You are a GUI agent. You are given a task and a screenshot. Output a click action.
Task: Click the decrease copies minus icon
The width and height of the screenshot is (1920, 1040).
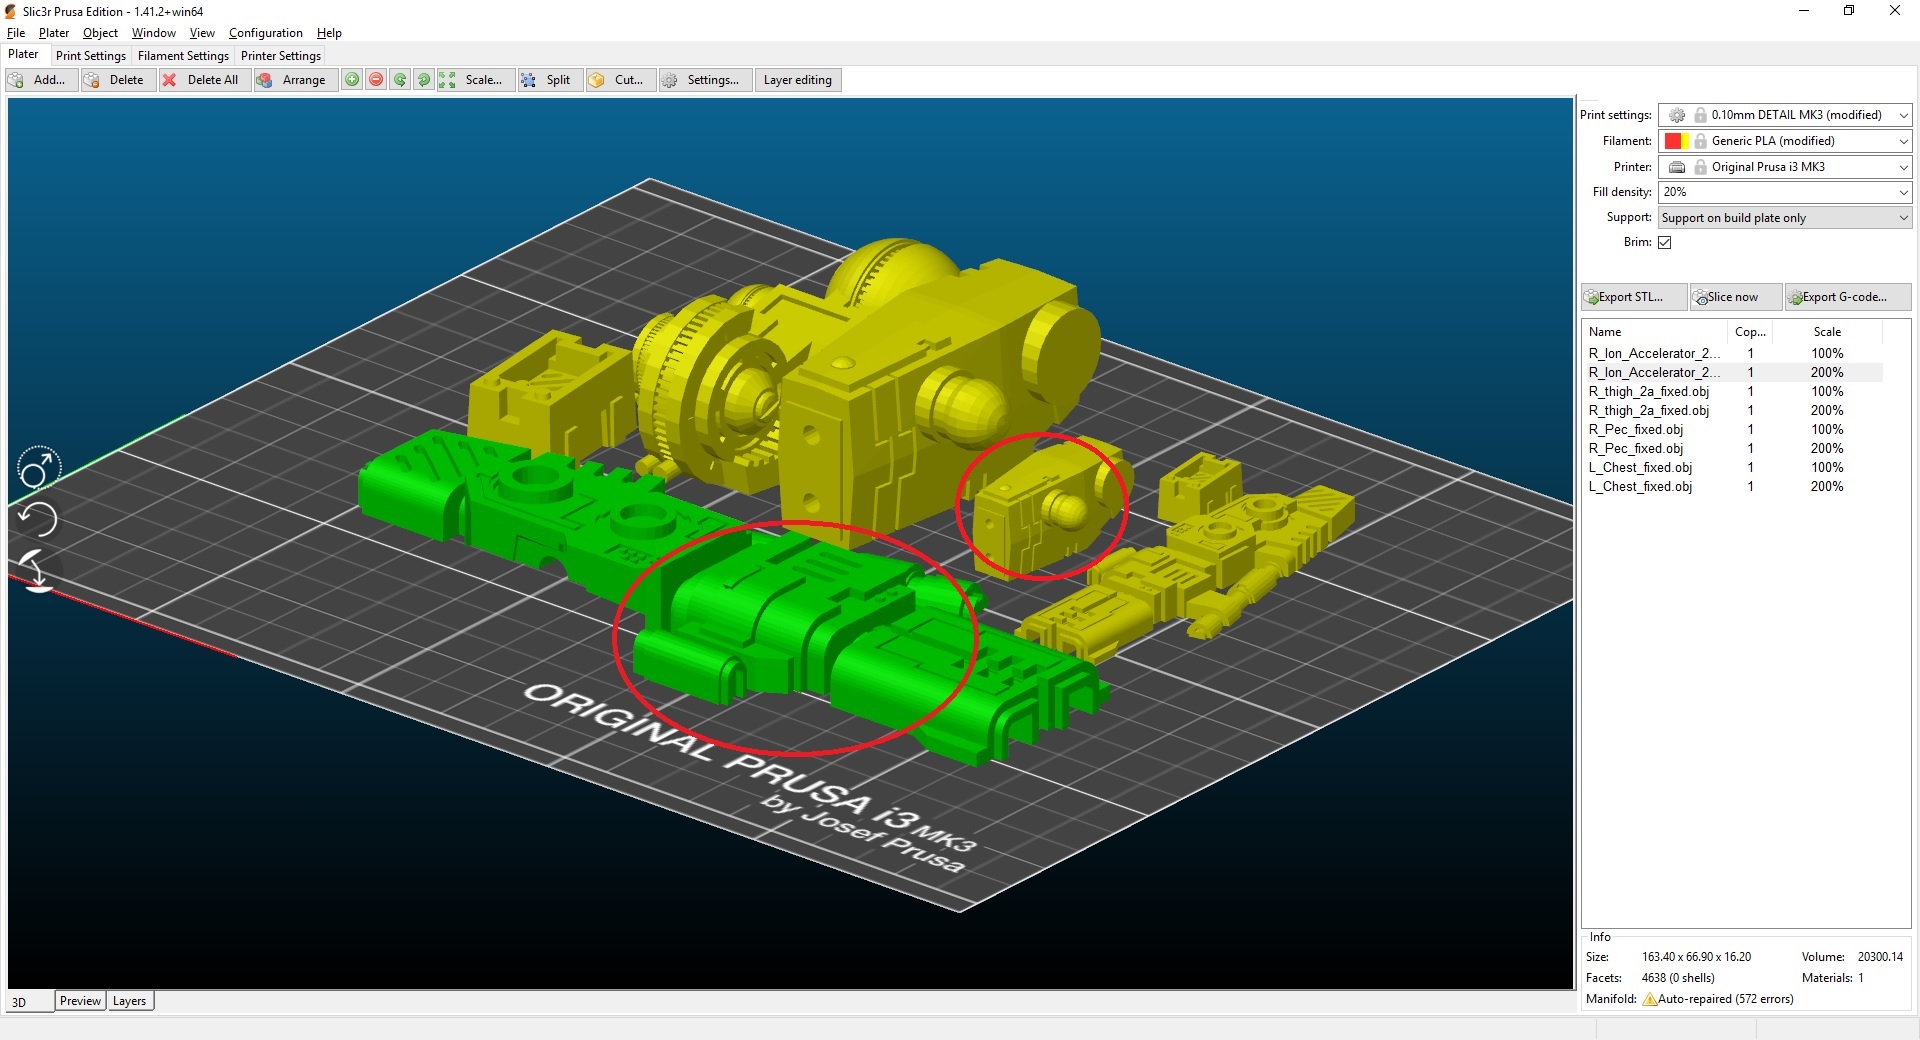pyautogui.click(x=375, y=80)
